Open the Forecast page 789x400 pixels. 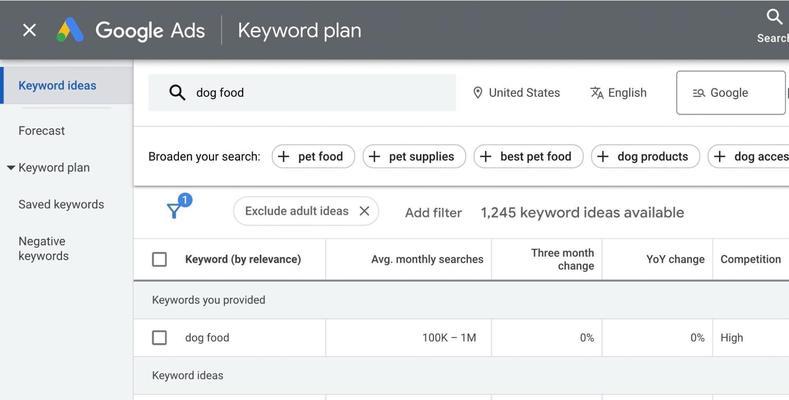(42, 131)
